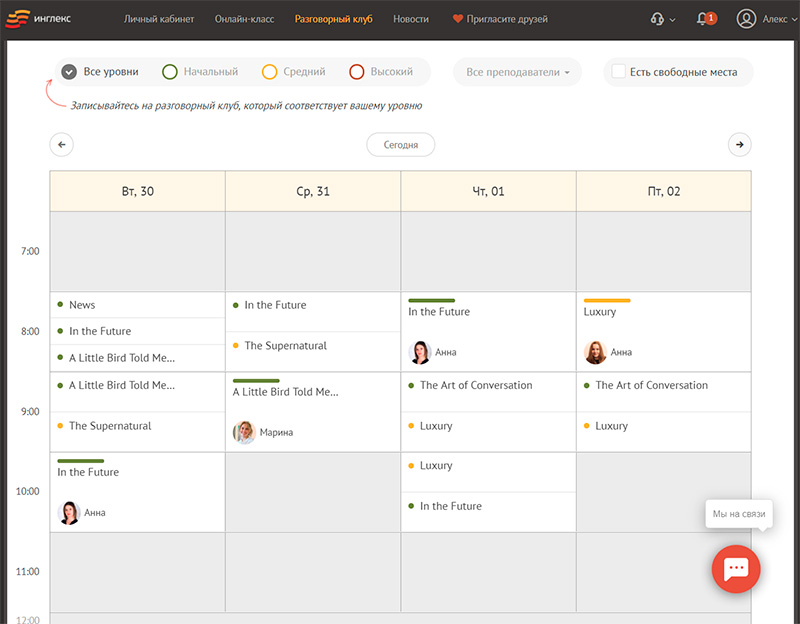Select the Начальный level filter
The height and width of the screenshot is (624, 800).
200,72
